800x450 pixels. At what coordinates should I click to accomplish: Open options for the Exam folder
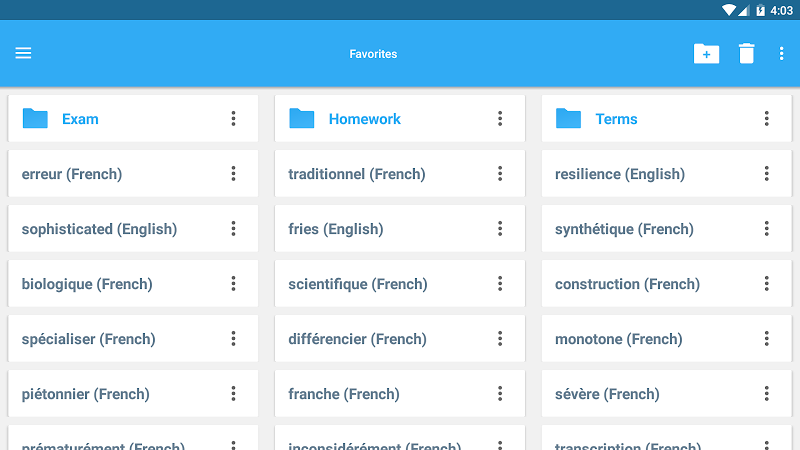[233, 119]
